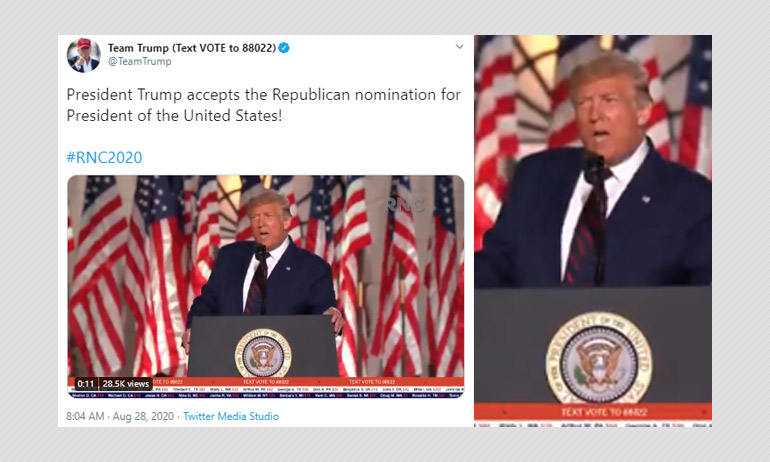
Task: Open the #RNC2020 hashtag
Action: [x=105, y=157]
